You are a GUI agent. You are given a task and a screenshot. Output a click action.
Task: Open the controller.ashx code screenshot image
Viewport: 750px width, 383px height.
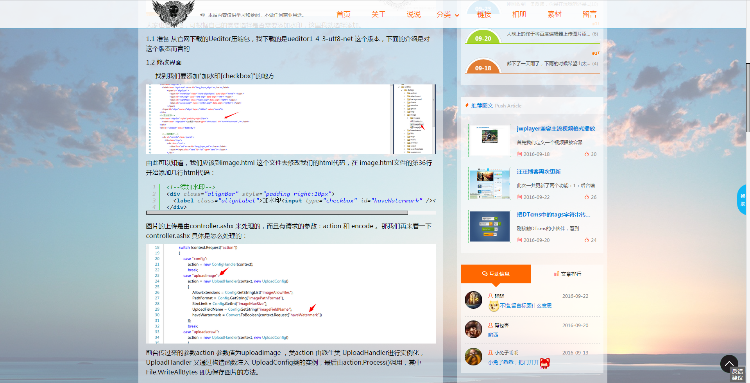click(291, 294)
